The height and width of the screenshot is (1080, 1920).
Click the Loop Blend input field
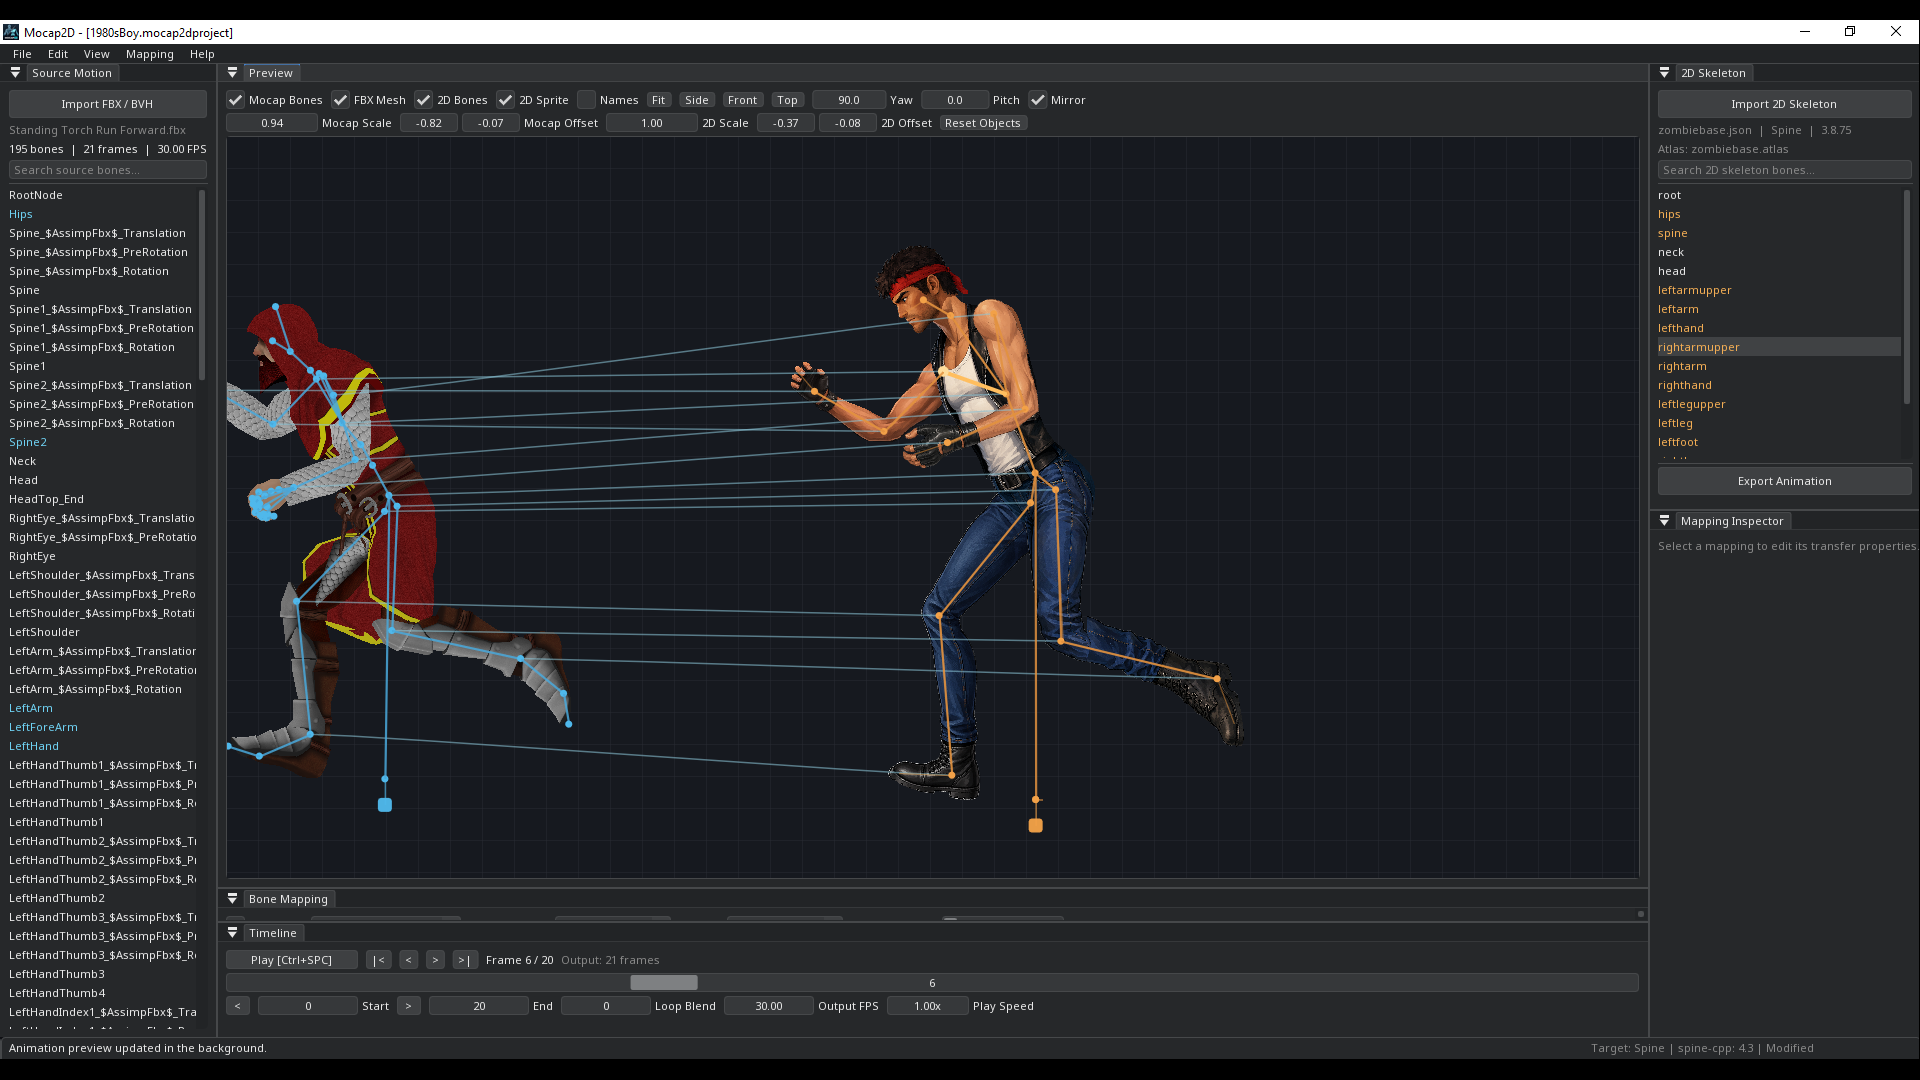point(606,1006)
